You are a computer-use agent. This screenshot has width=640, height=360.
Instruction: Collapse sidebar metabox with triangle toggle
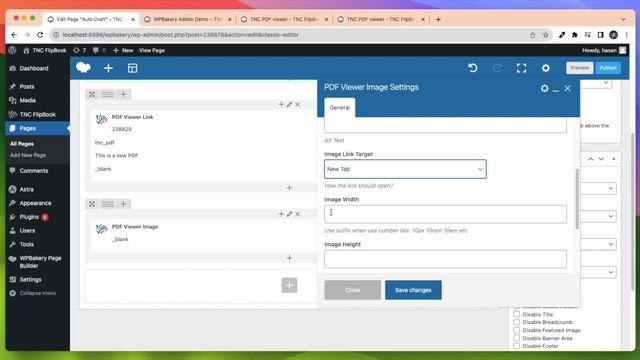click(613, 159)
